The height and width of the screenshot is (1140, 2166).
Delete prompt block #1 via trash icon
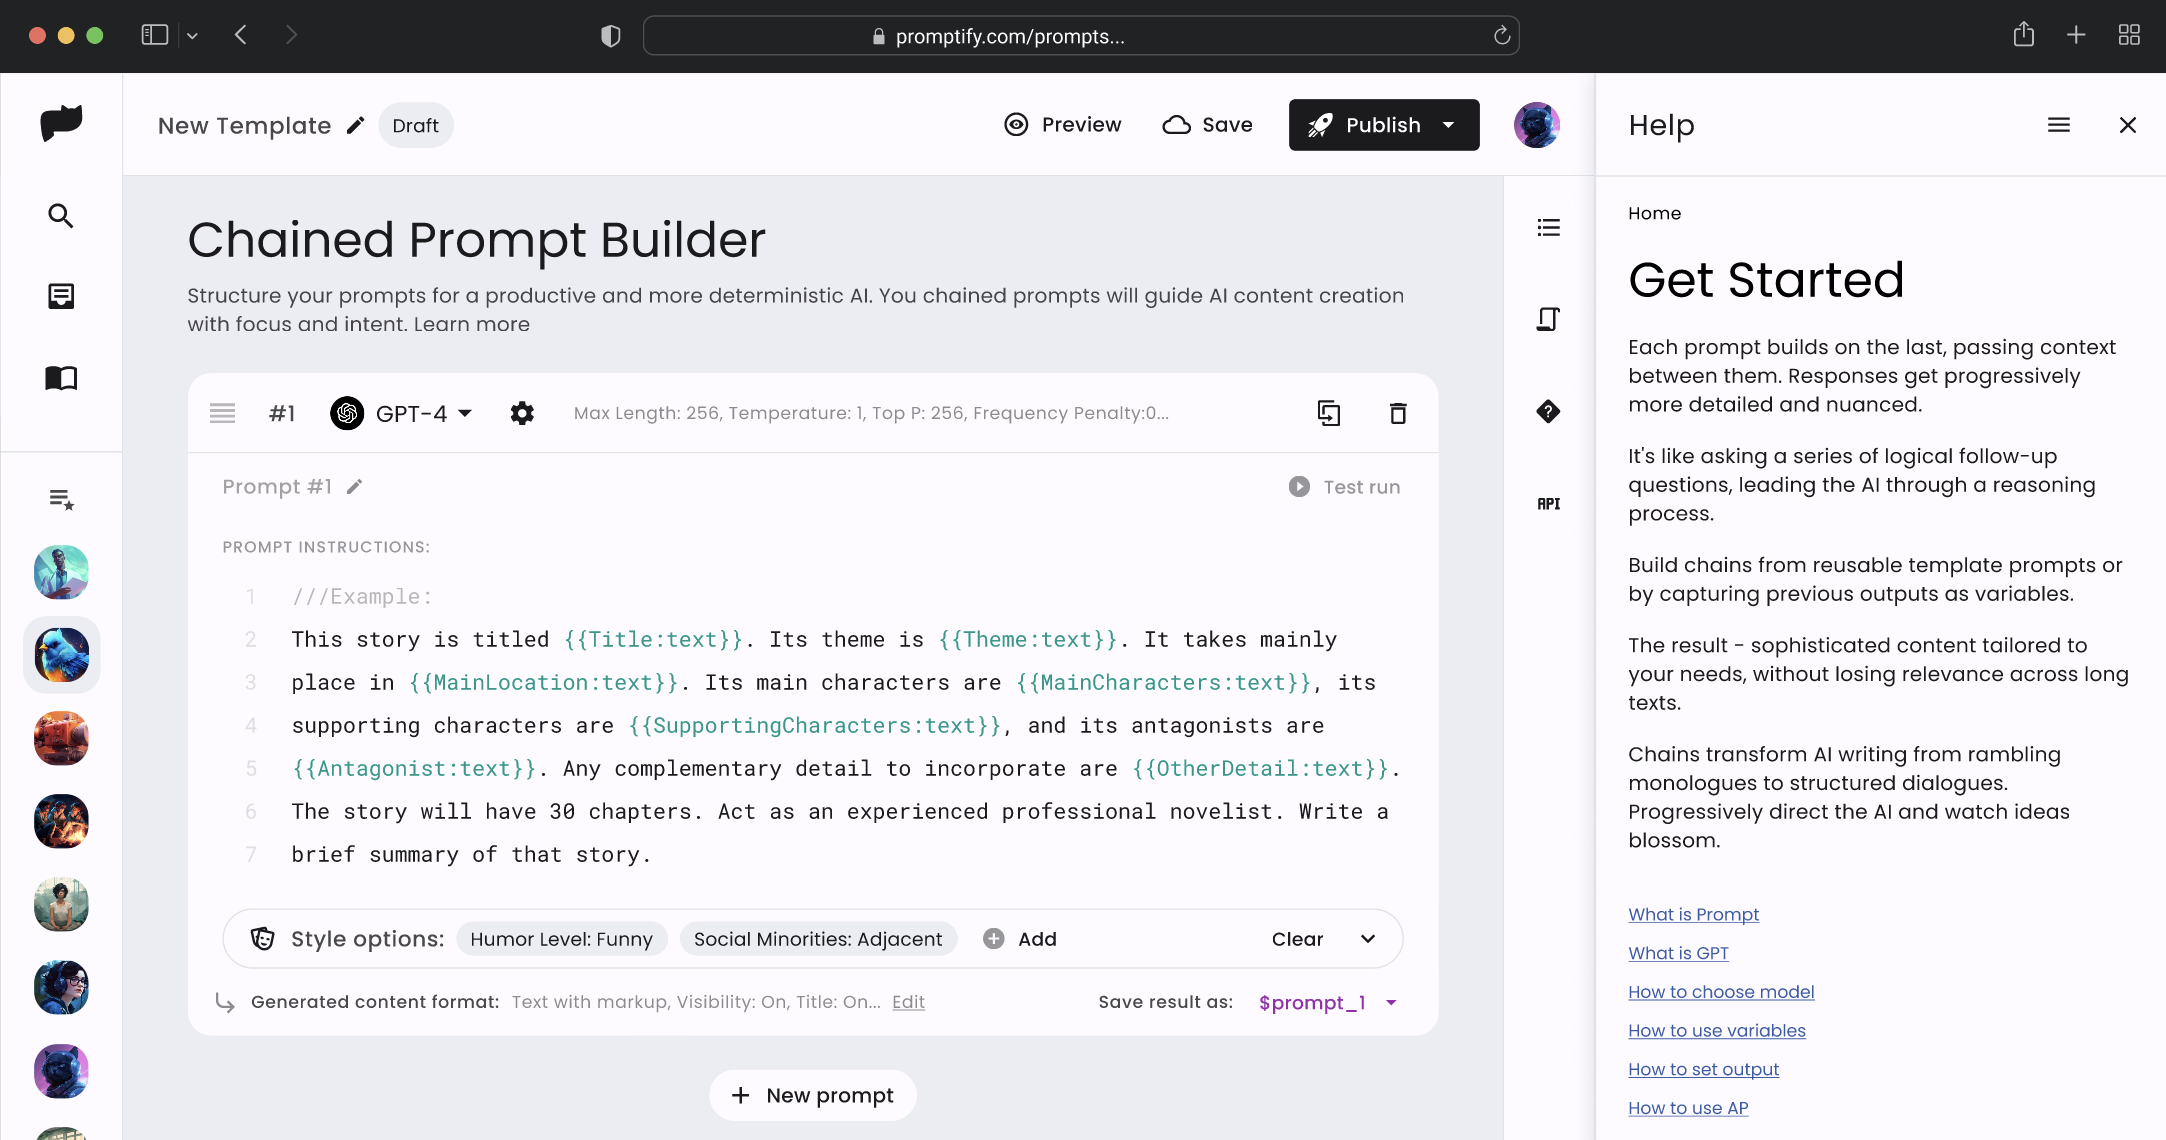coord(1398,412)
